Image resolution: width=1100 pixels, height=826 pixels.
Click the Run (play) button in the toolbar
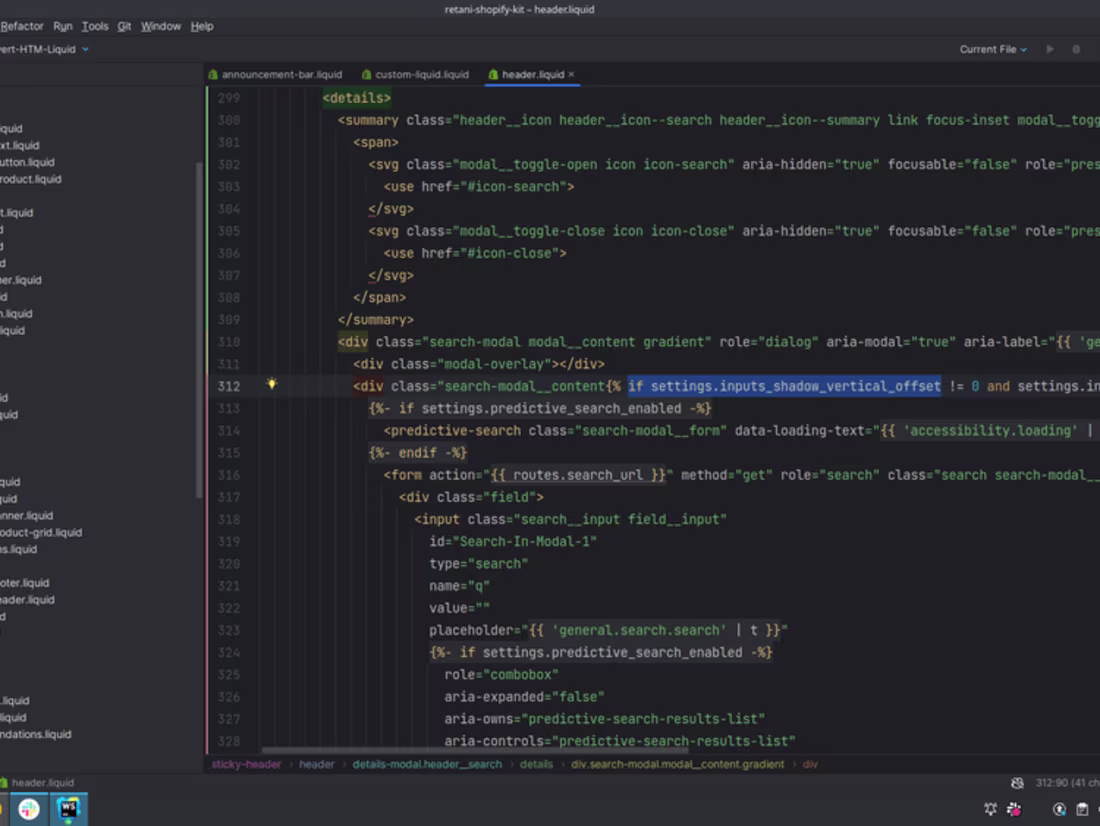pos(1050,48)
